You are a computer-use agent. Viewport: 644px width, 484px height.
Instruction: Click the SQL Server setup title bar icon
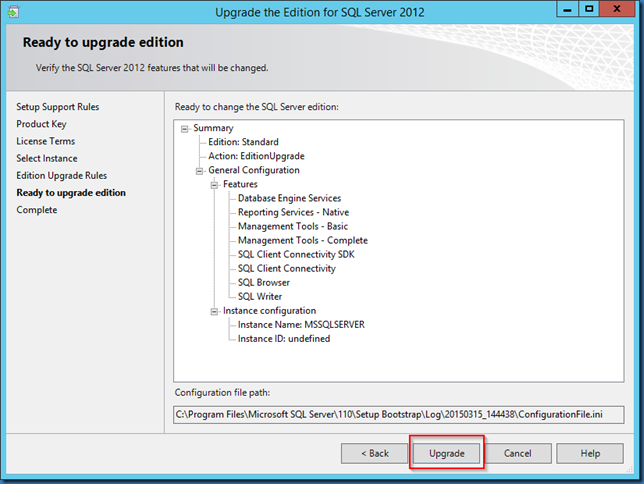(13, 12)
